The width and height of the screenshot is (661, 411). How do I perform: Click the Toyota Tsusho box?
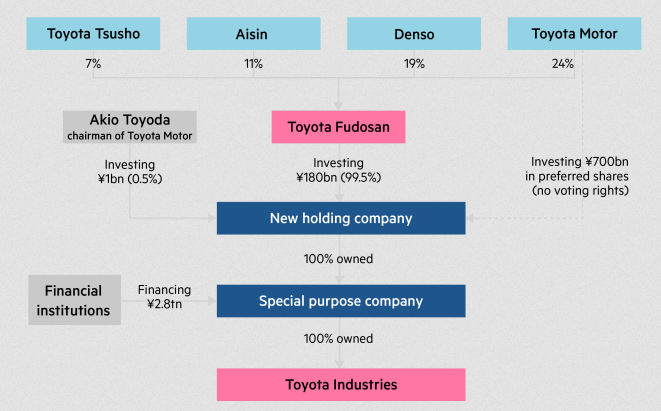pyautogui.click(x=93, y=35)
